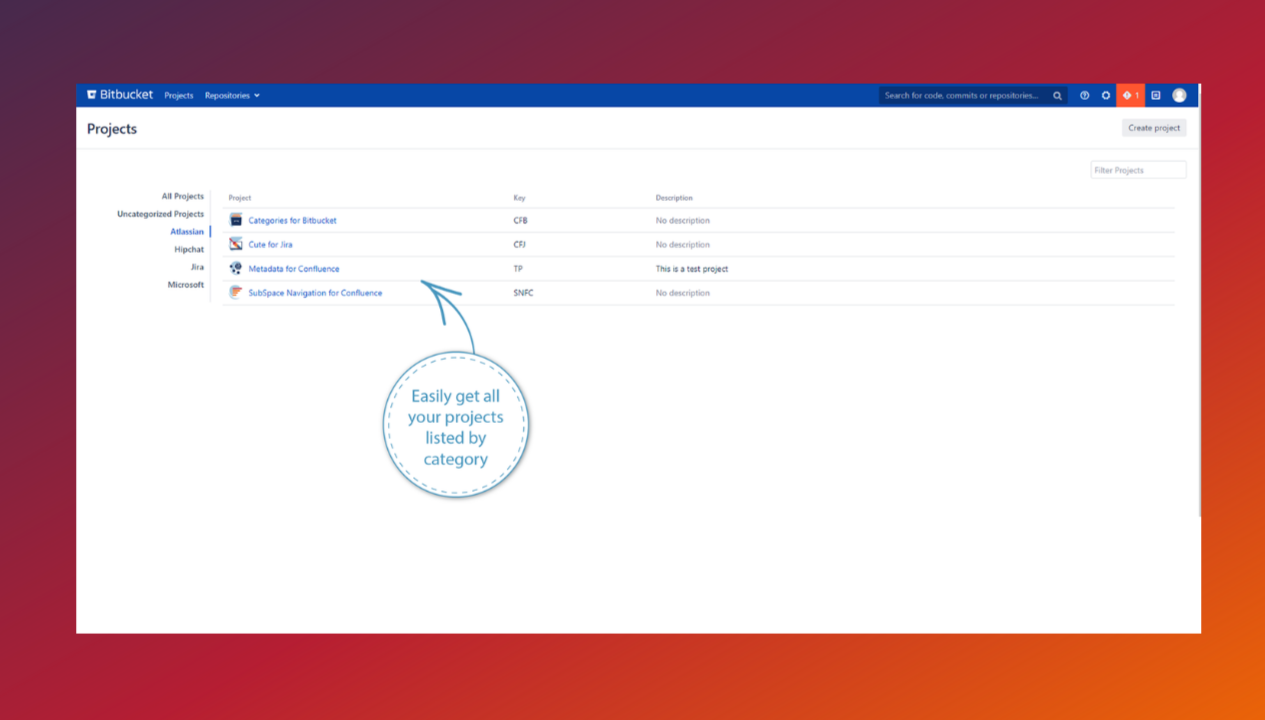The height and width of the screenshot is (720, 1265).
Task: Open your user avatar menu
Action: point(1179,95)
